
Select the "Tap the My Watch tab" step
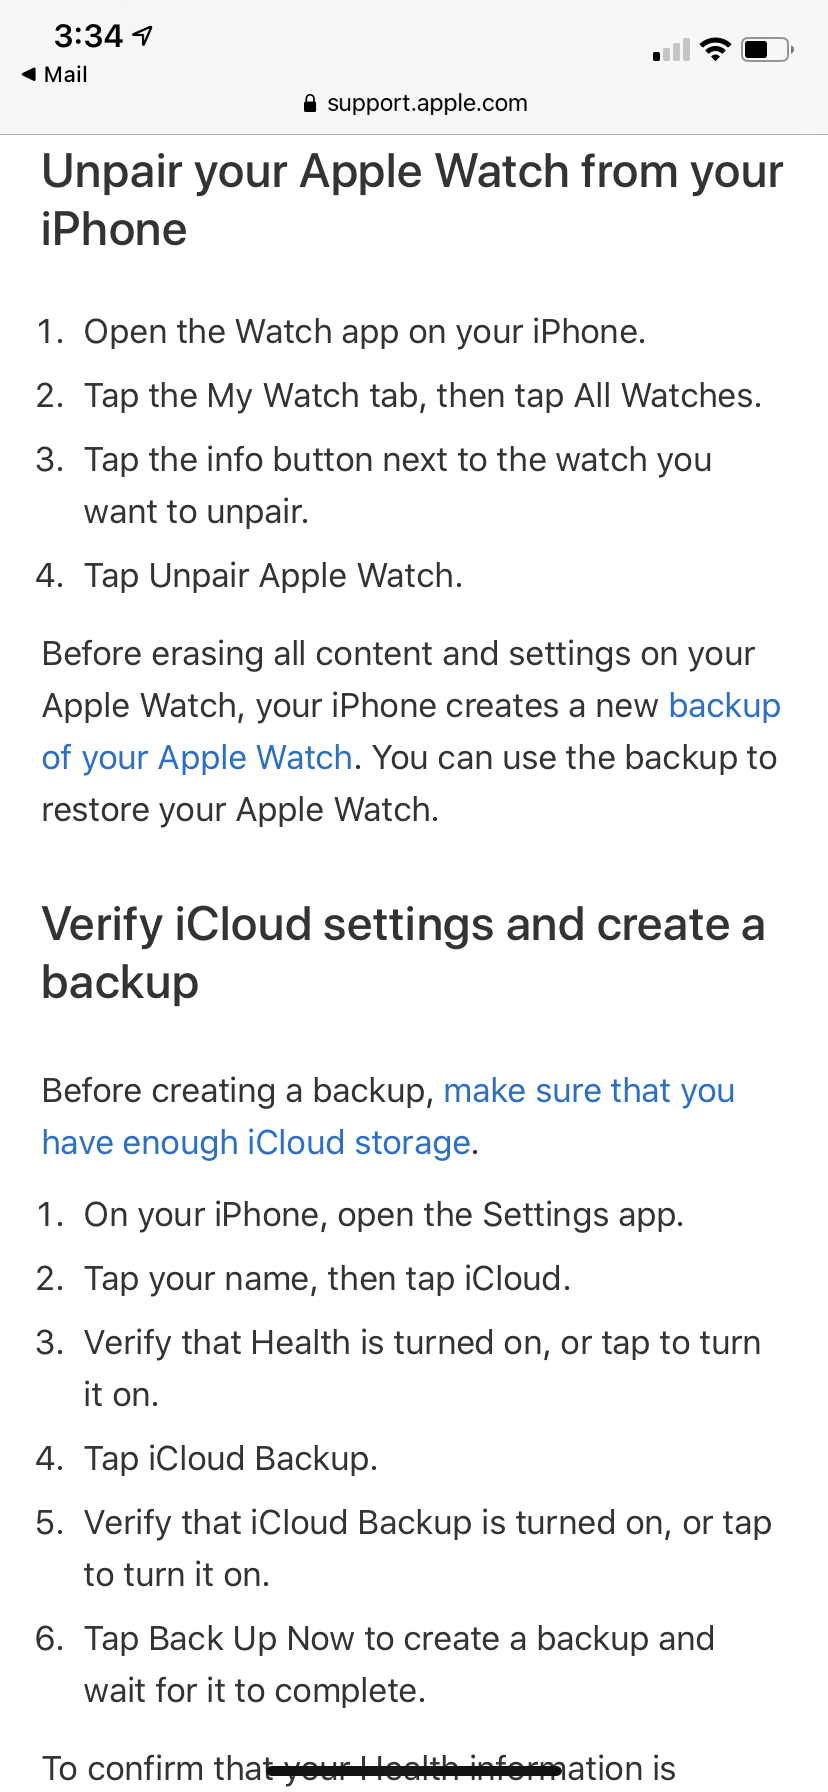pos(422,396)
